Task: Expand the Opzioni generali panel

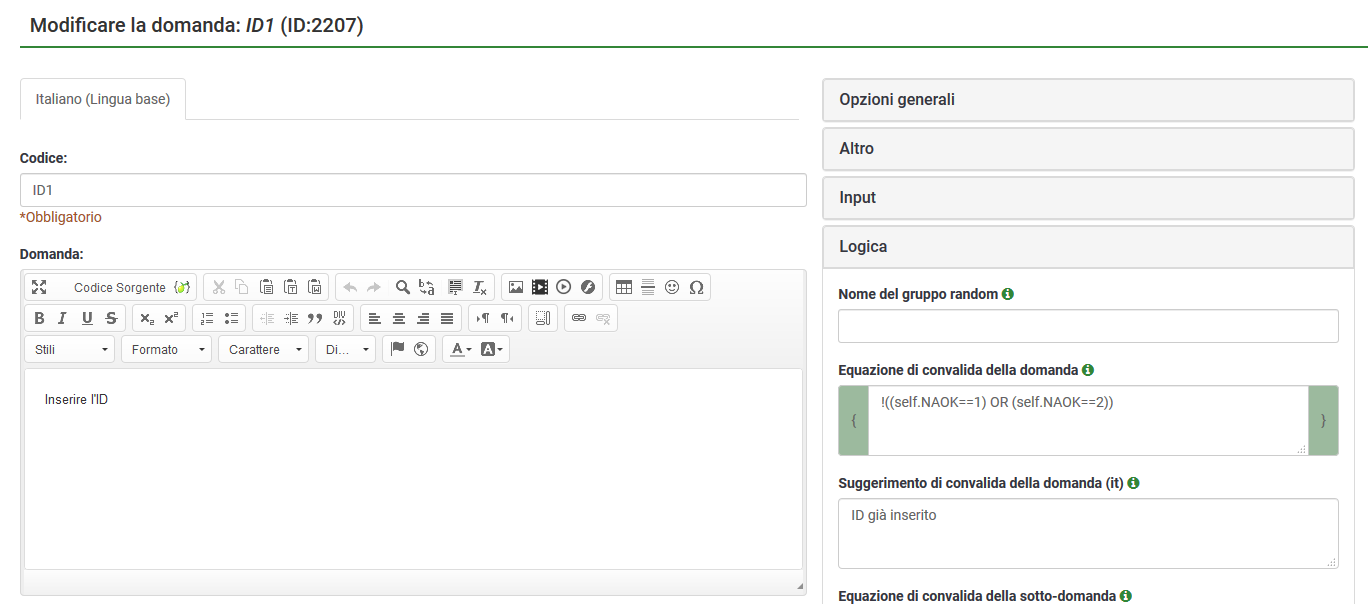Action: click(1095, 99)
